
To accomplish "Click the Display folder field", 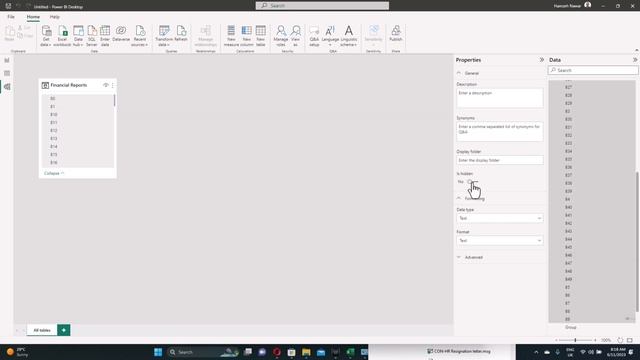I will tap(500, 160).
